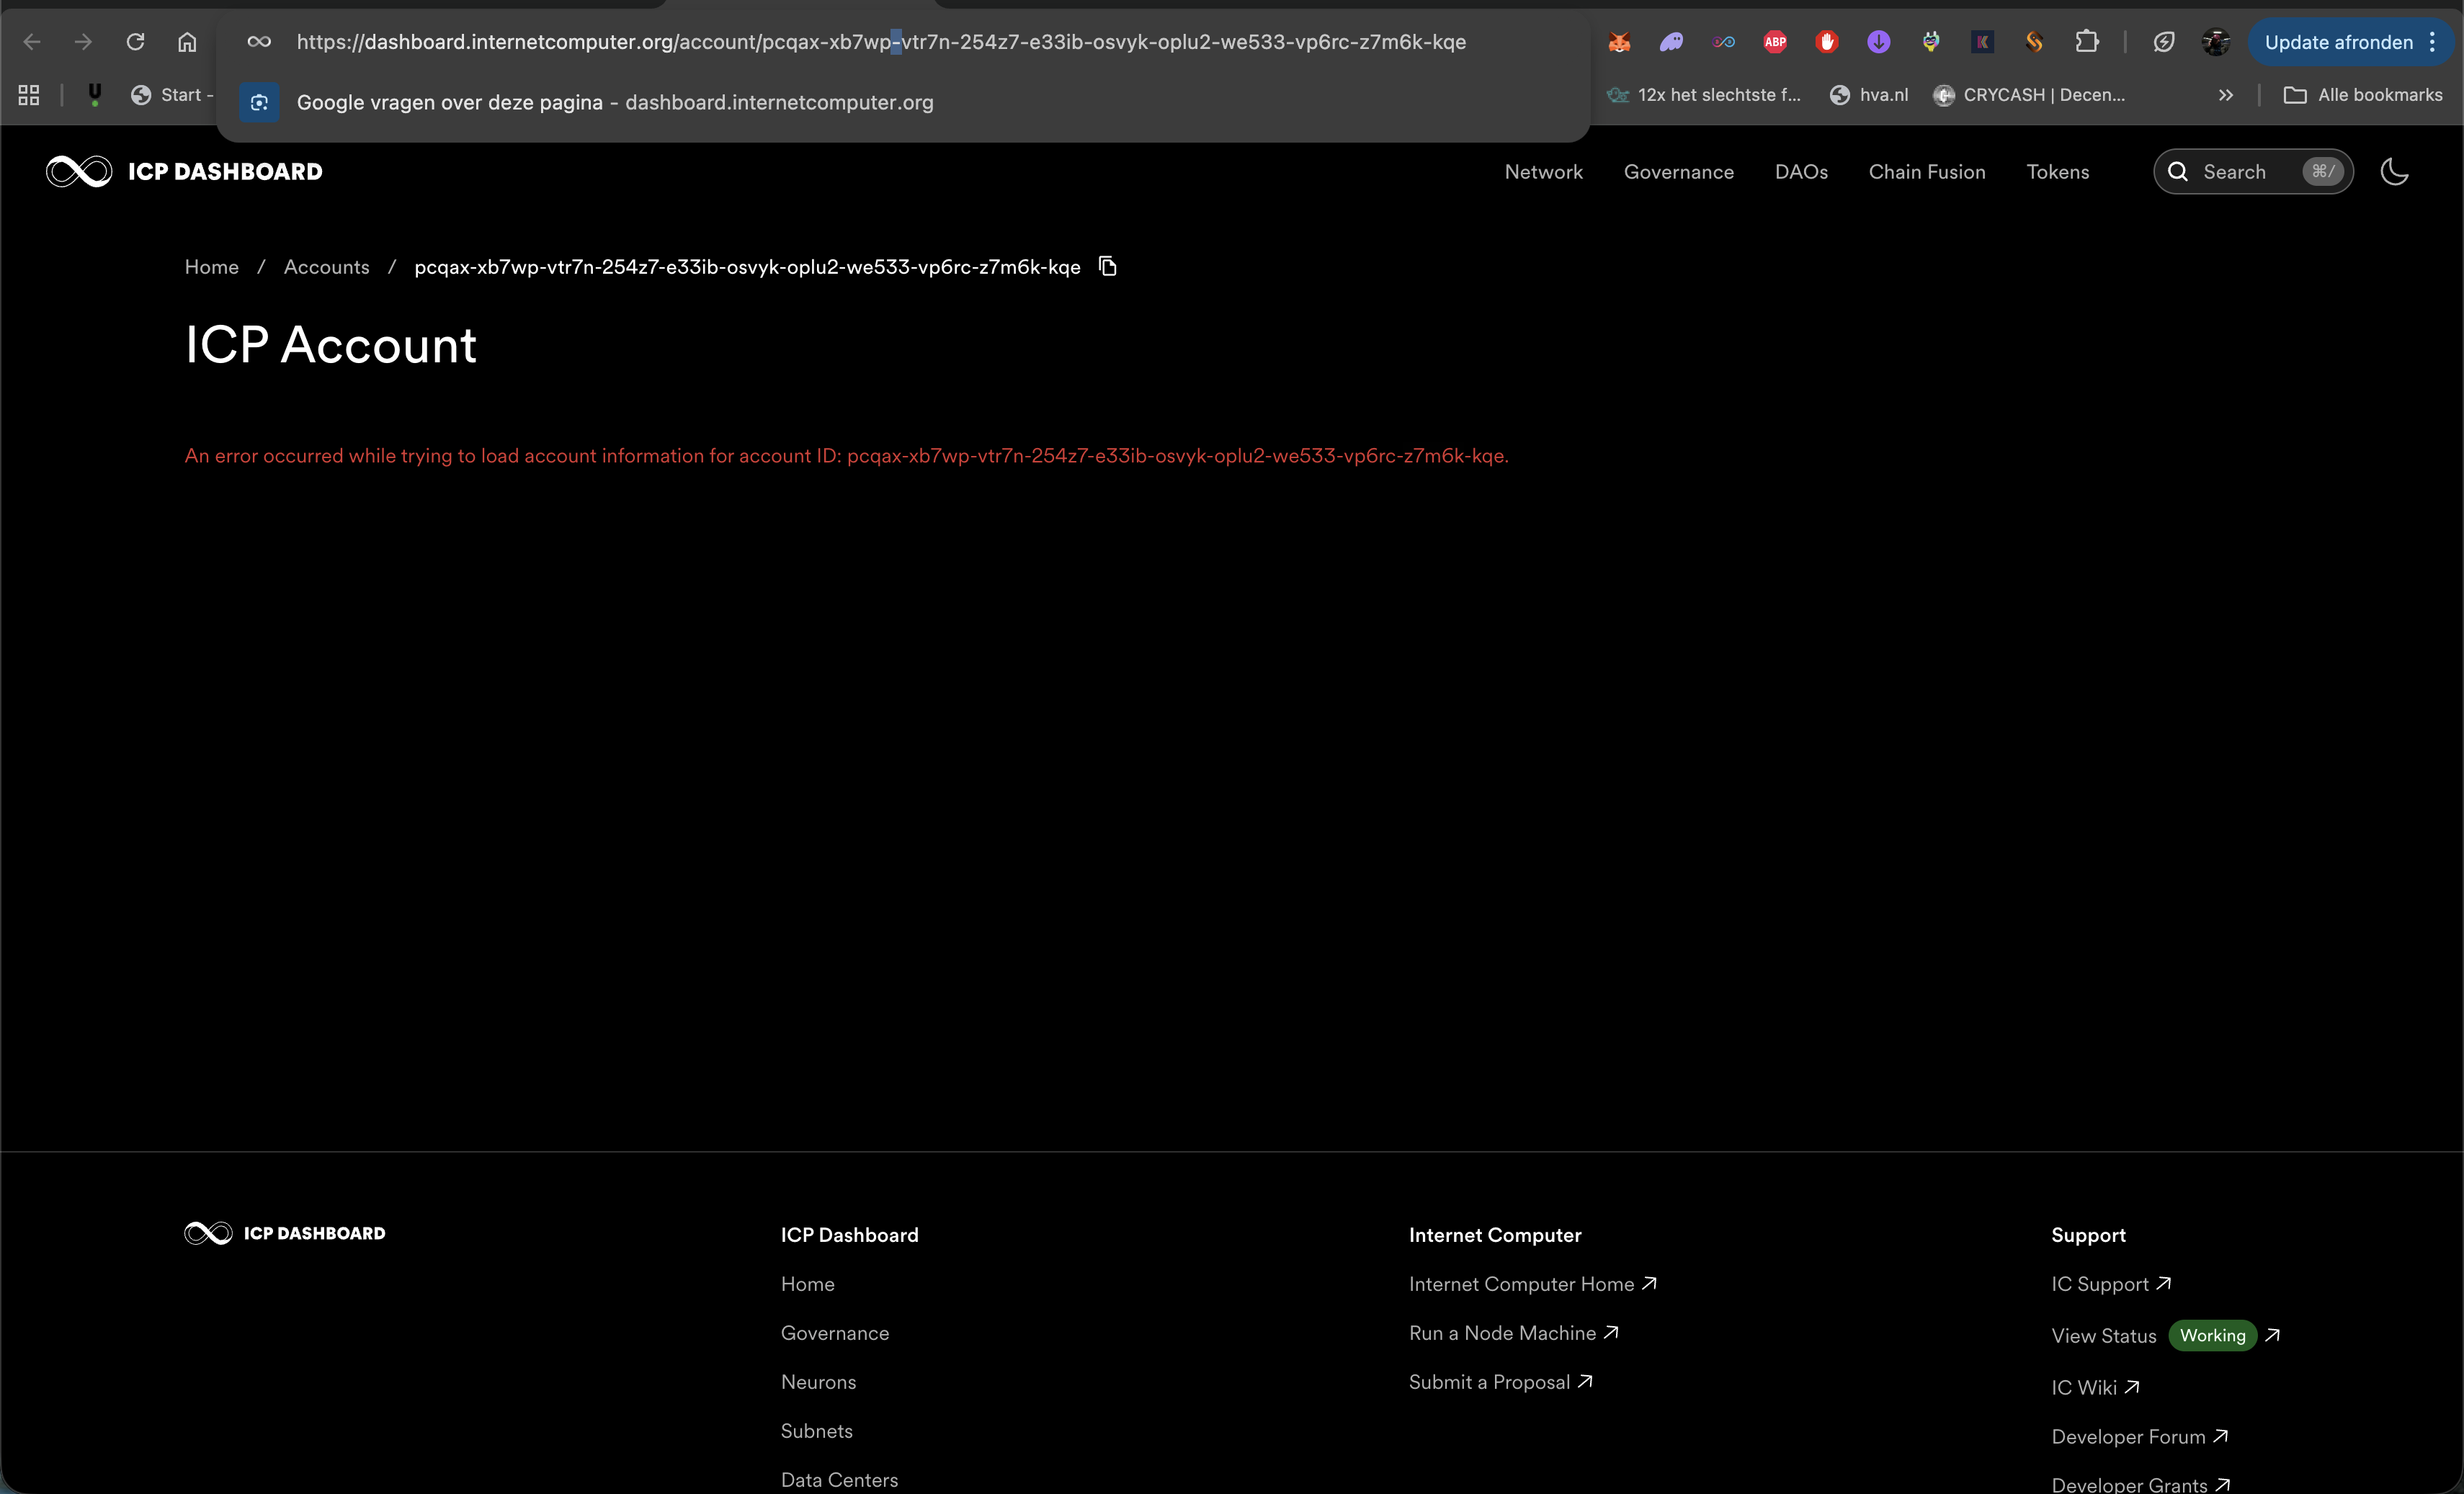Open the Adblock Plus ABP extension icon
This screenshot has width=2464, height=1494.
coord(1775,42)
